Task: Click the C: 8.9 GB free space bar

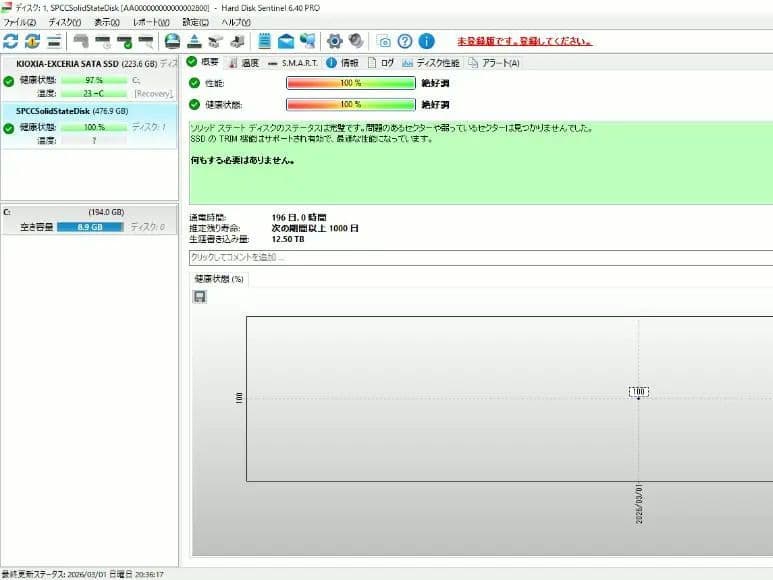Action: [x=90, y=227]
